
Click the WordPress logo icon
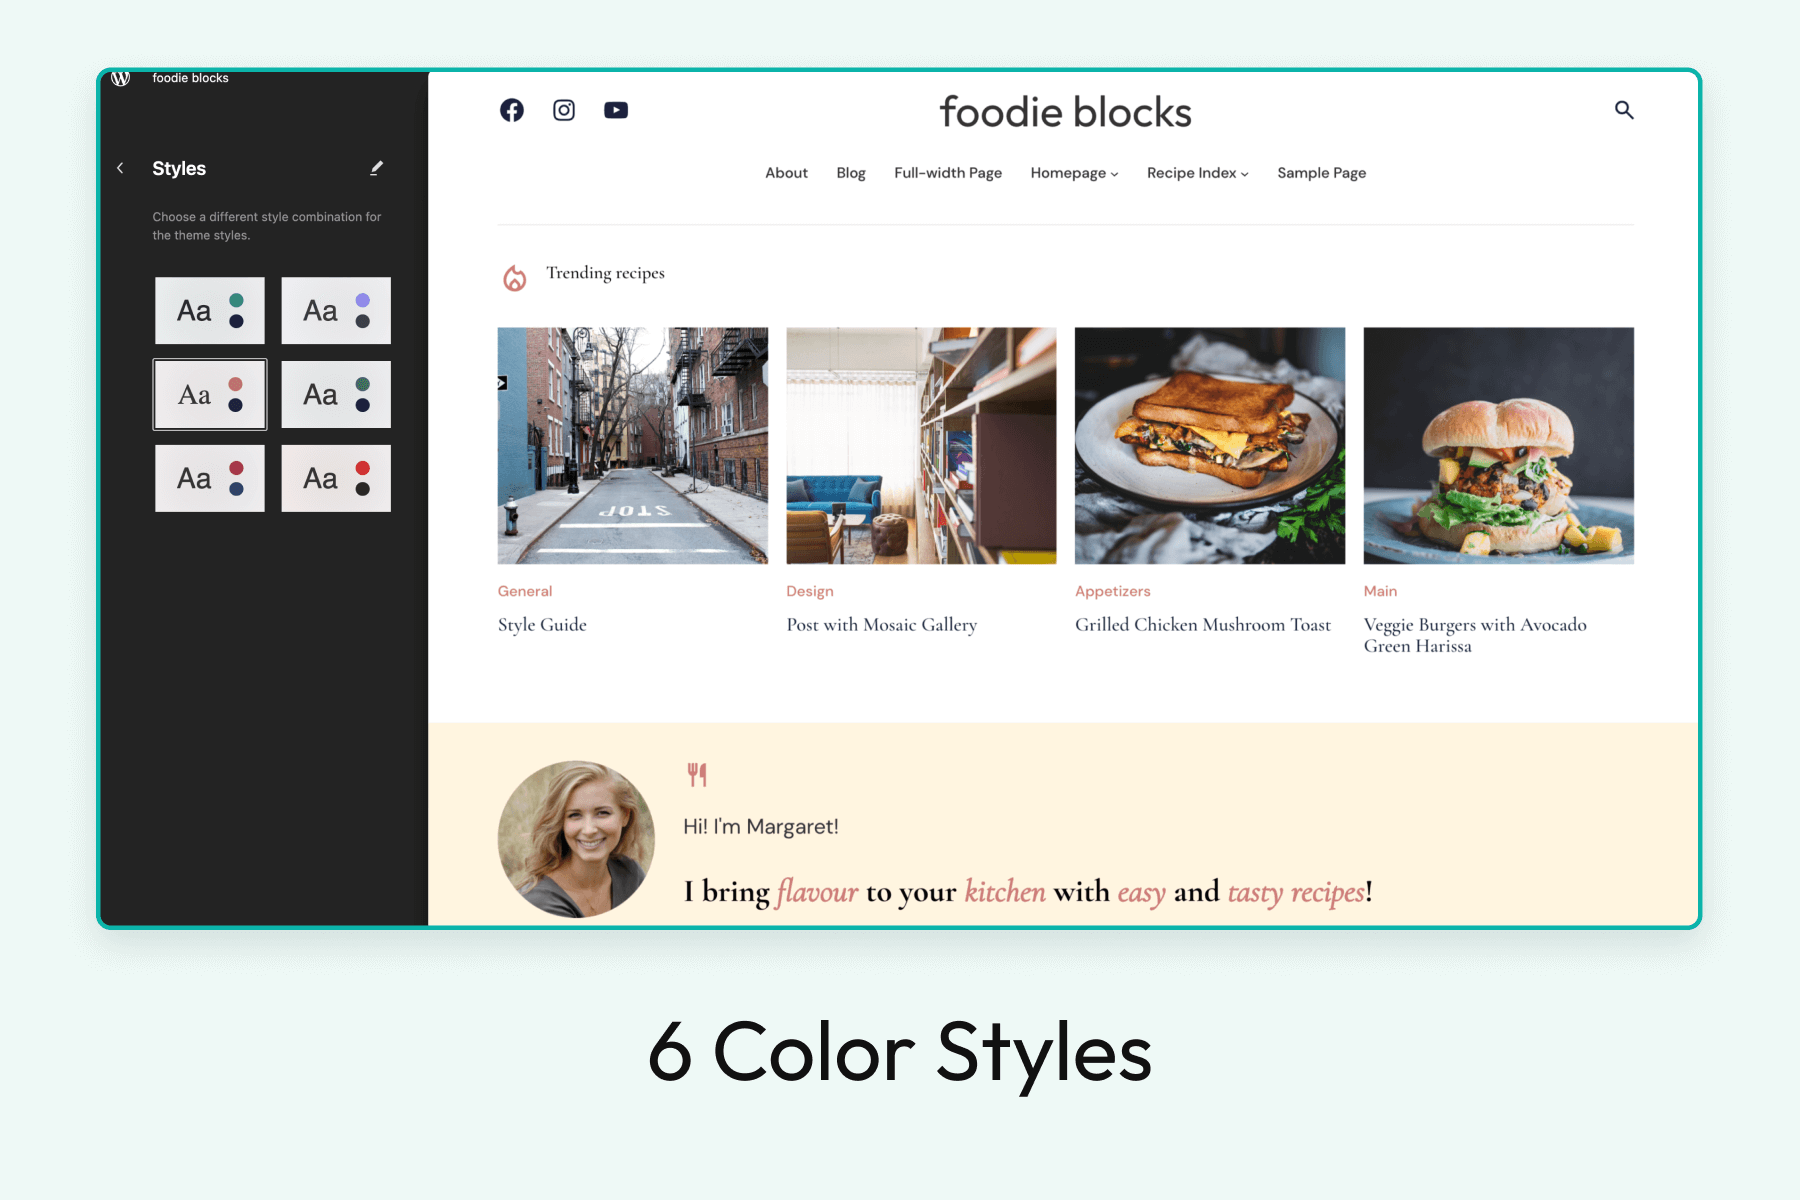[x=121, y=78]
